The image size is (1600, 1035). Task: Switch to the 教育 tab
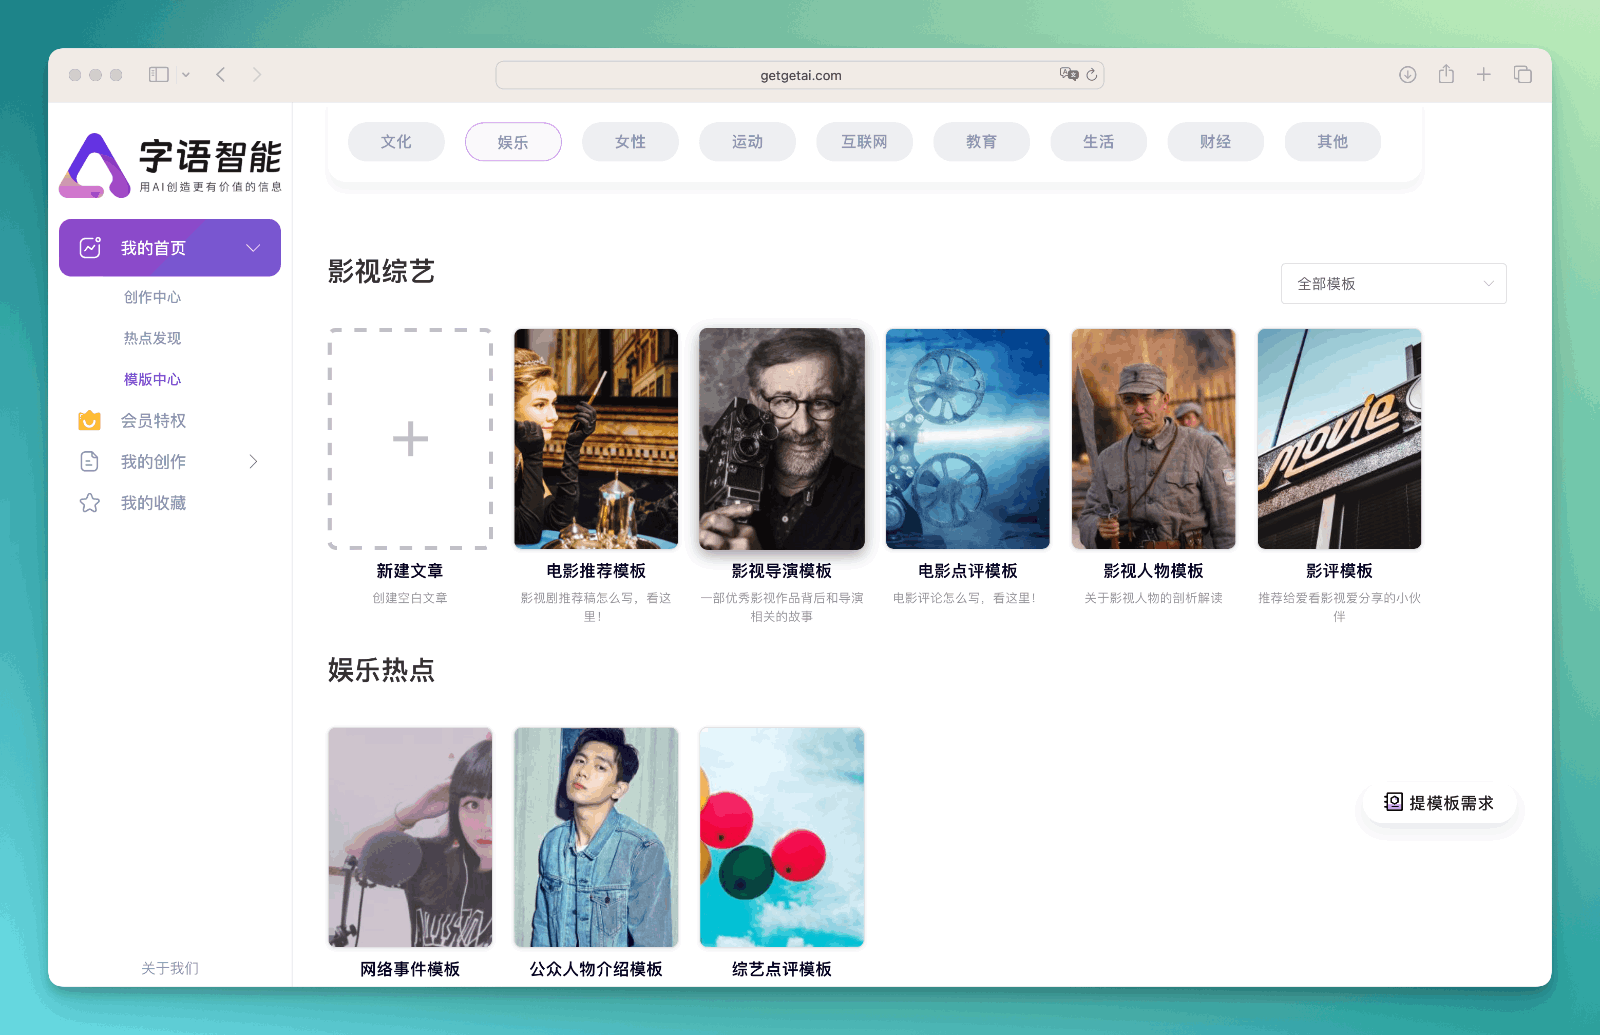tap(981, 141)
